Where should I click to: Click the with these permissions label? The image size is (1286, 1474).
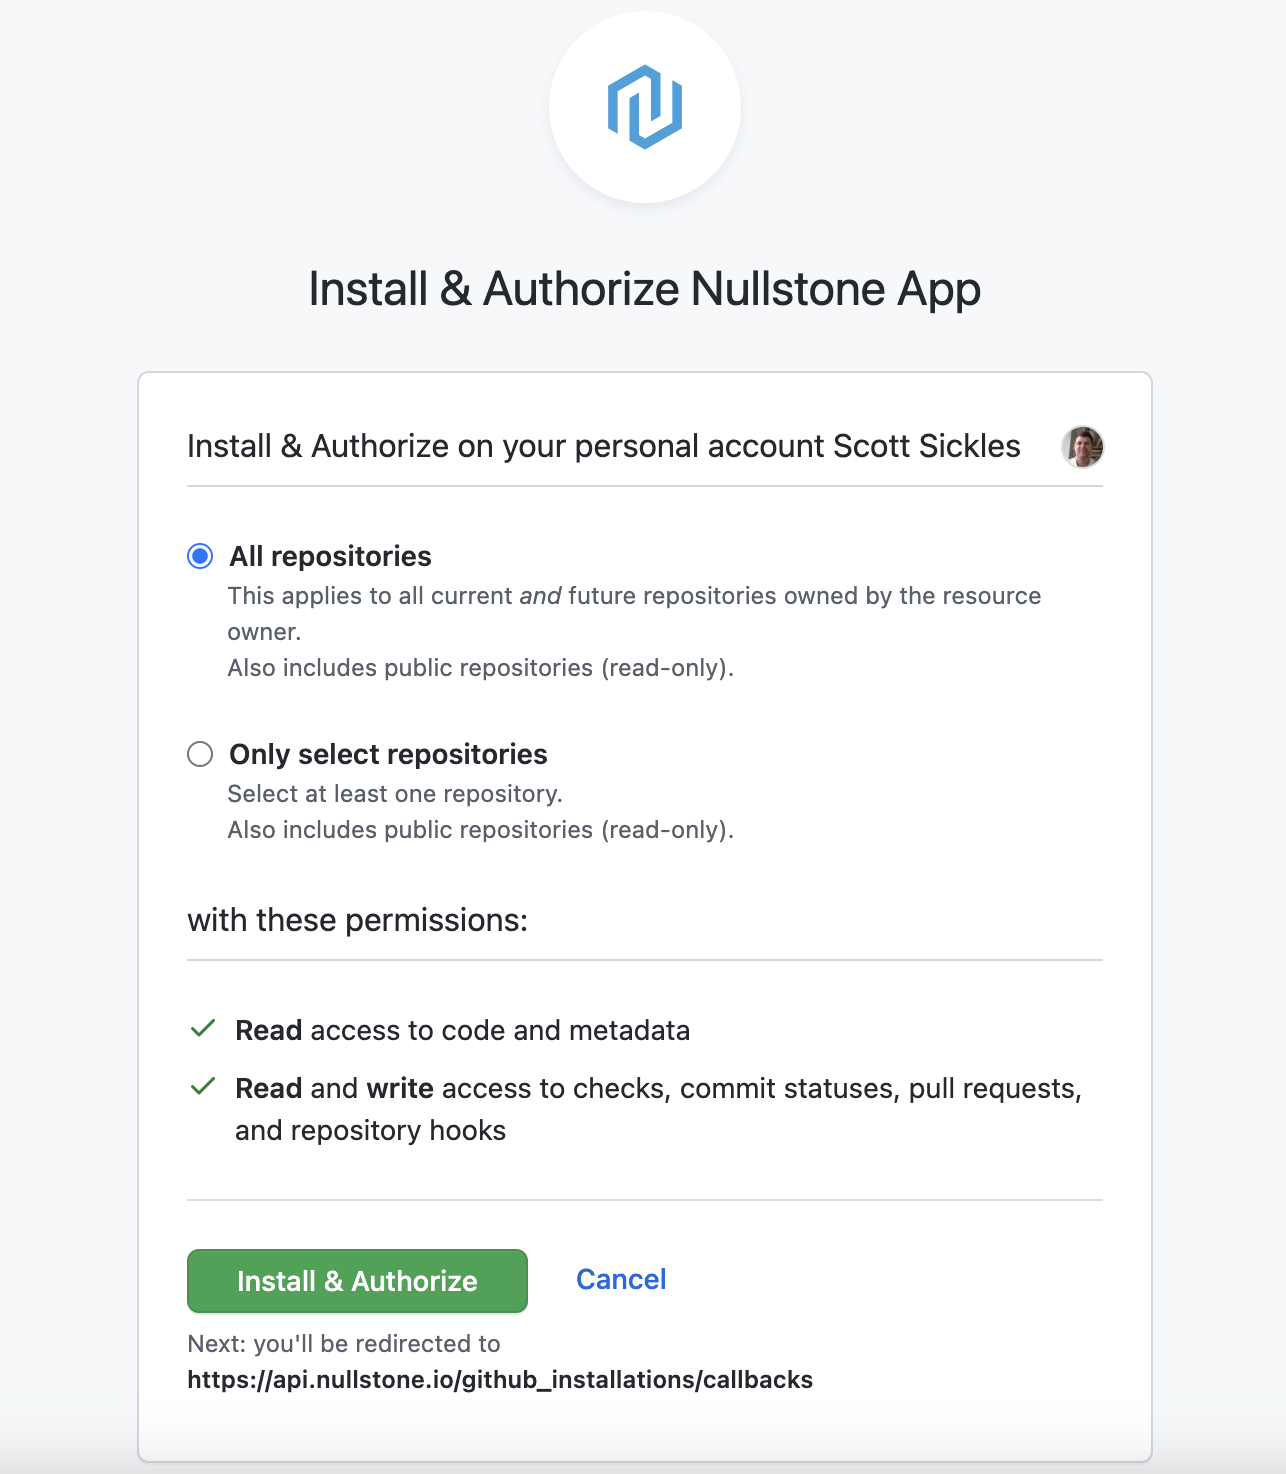[x=357, y=919]
